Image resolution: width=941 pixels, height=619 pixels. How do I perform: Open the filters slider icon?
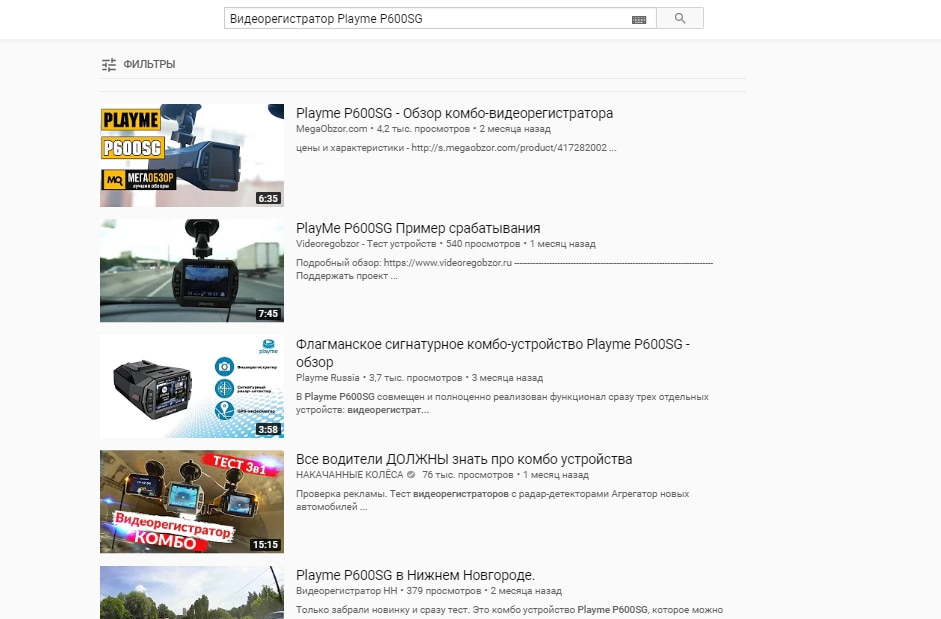point(109,64)
